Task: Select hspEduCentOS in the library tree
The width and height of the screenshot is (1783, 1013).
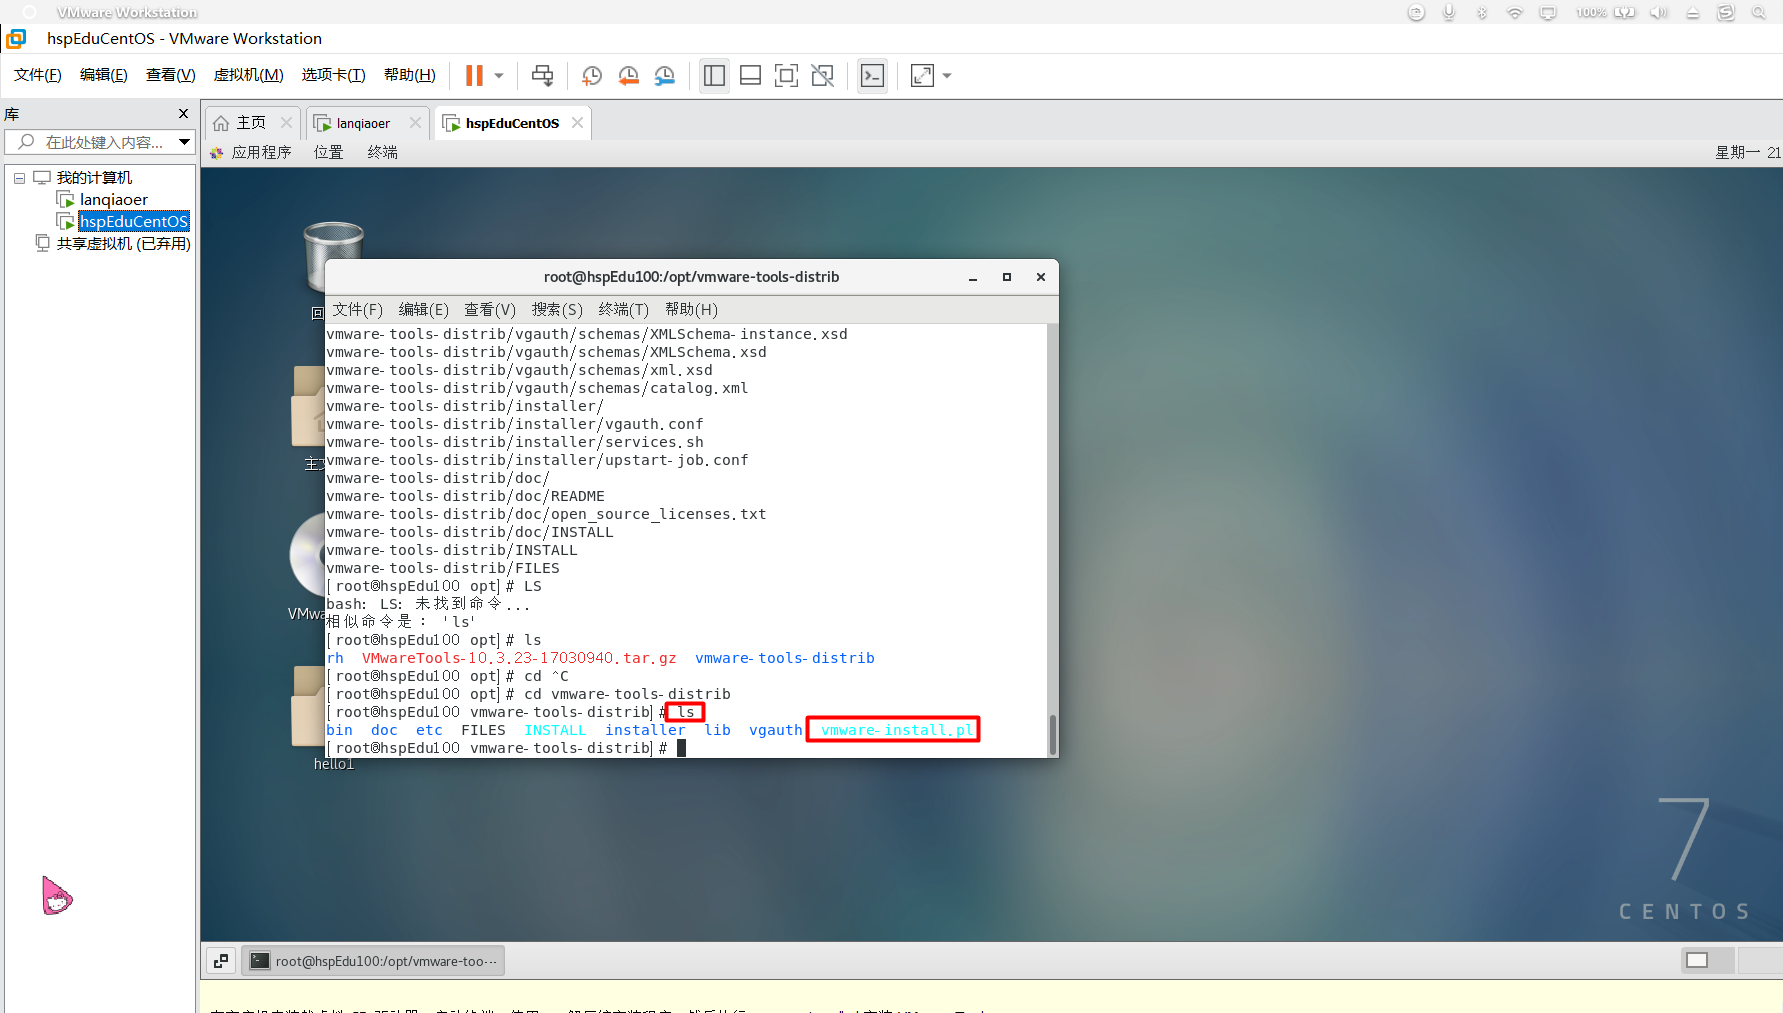Action: click(134, 222)
